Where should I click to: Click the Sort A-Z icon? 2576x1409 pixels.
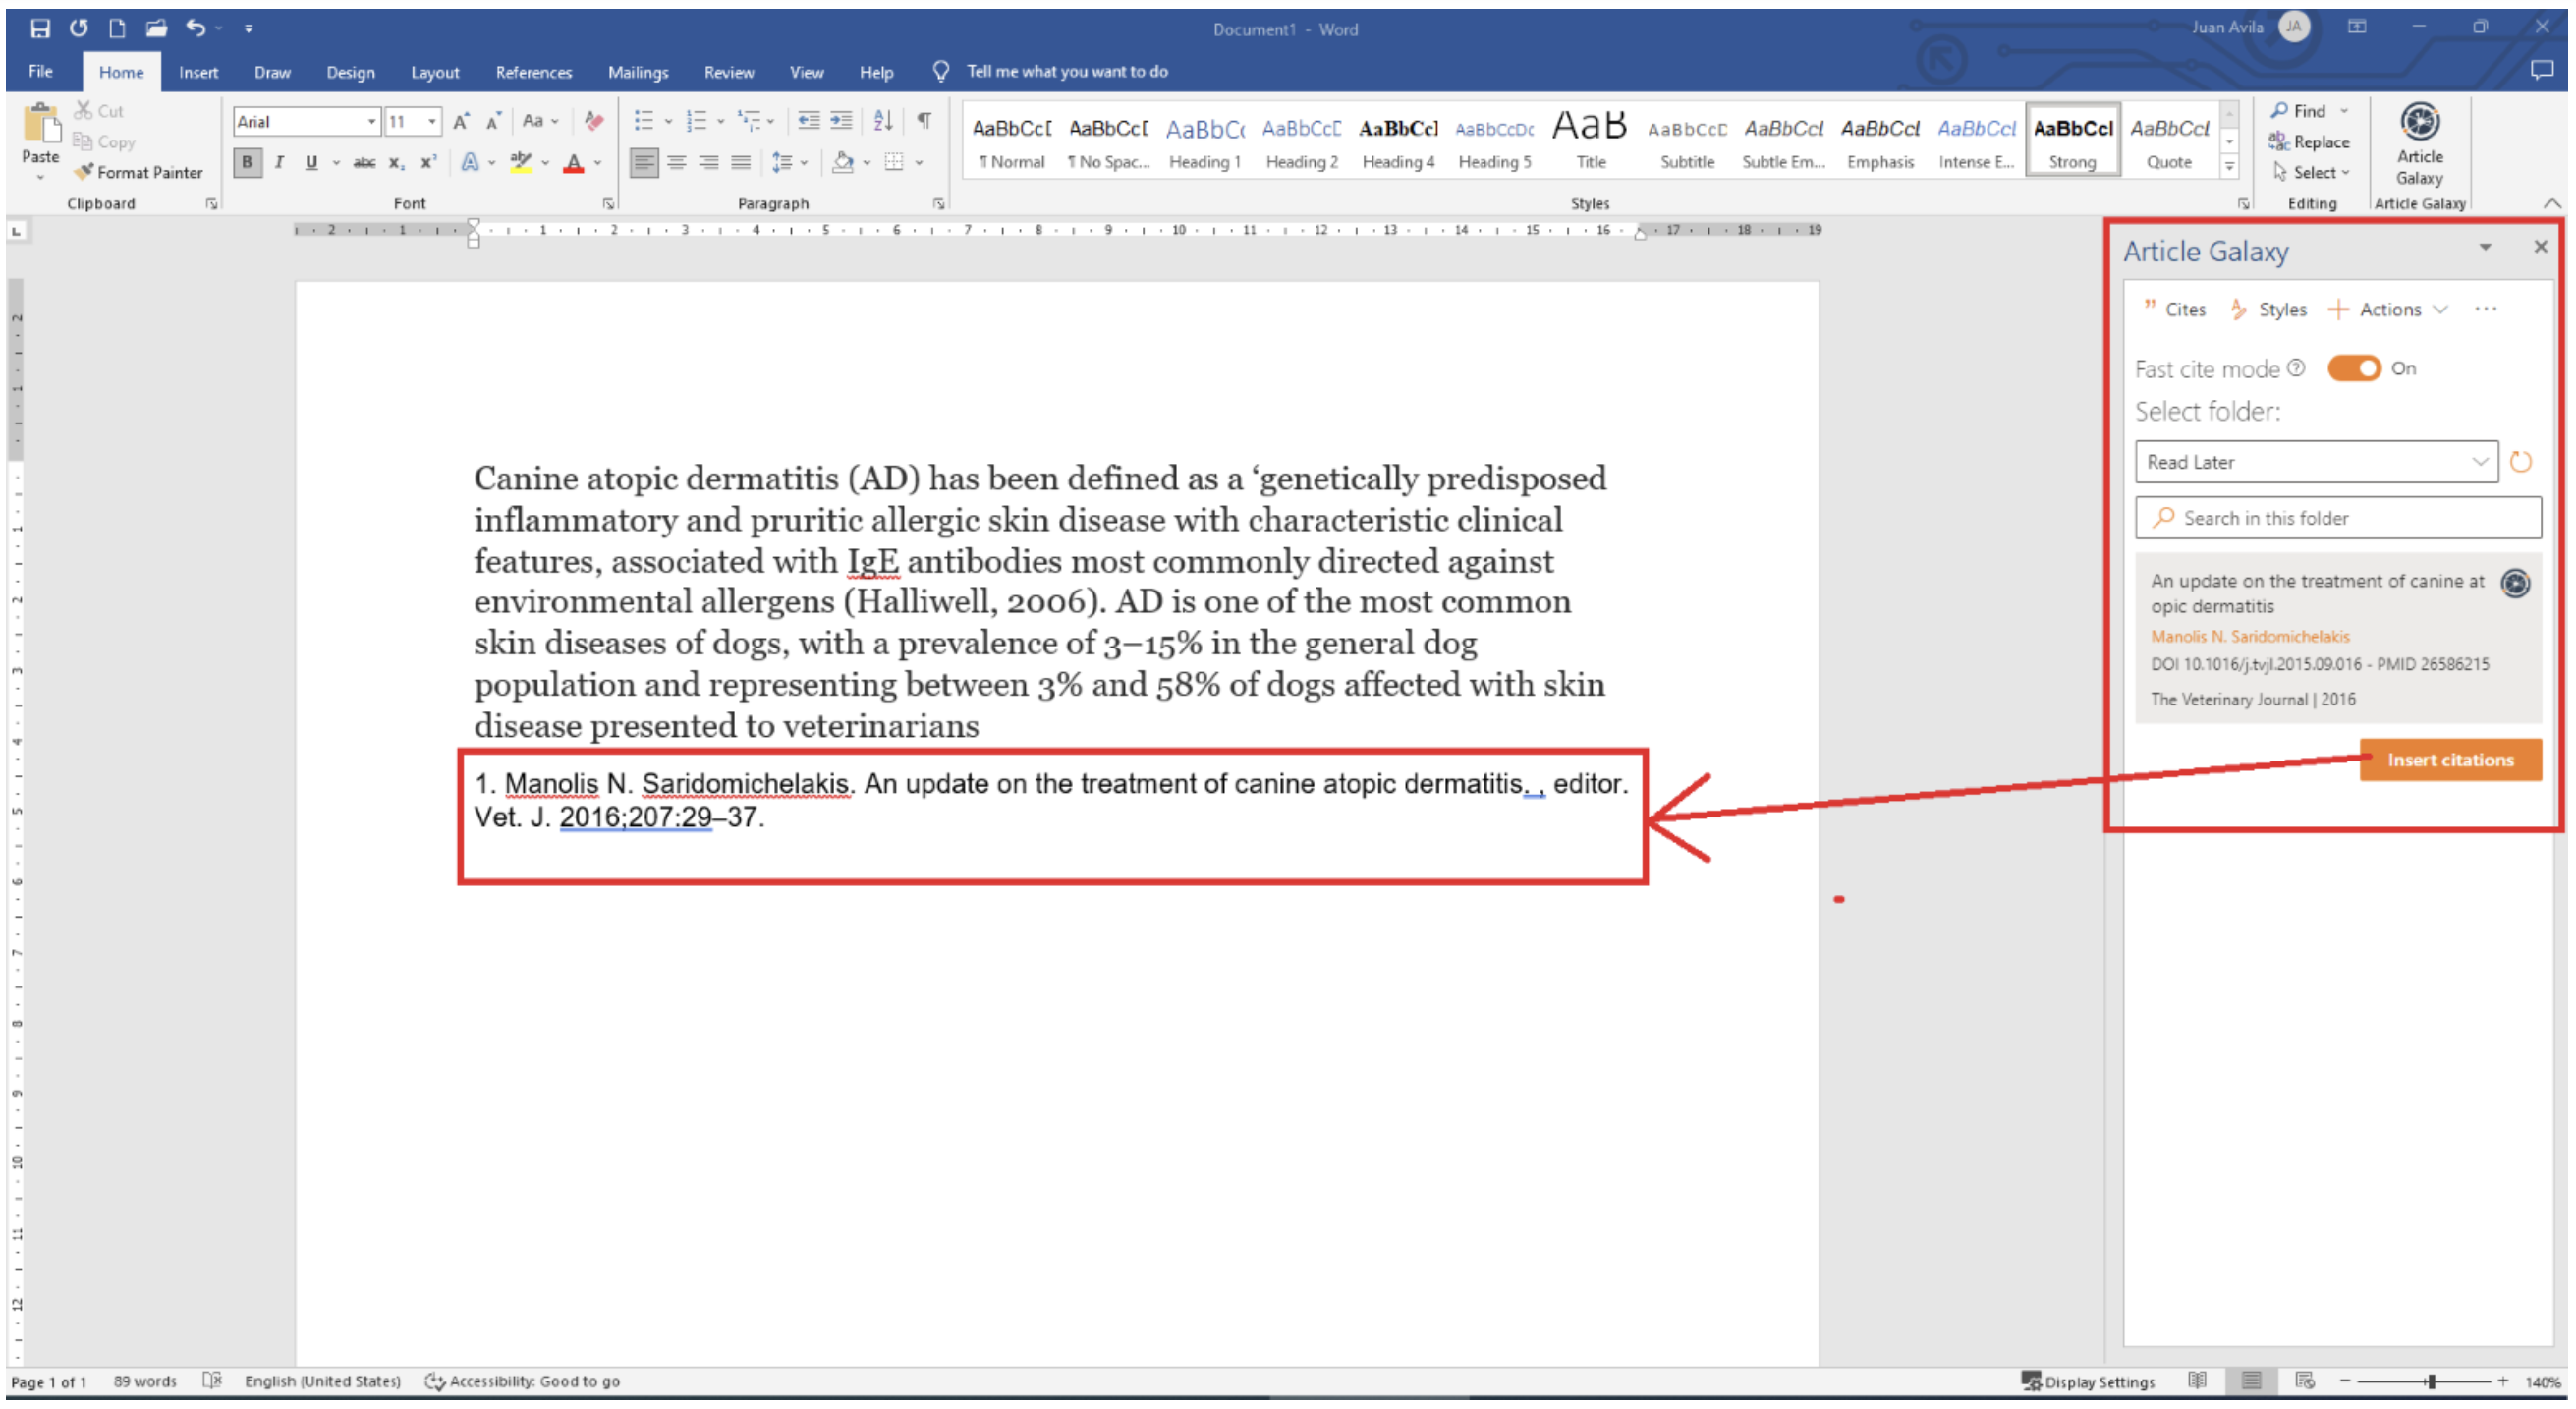click(x=882, y=121)
